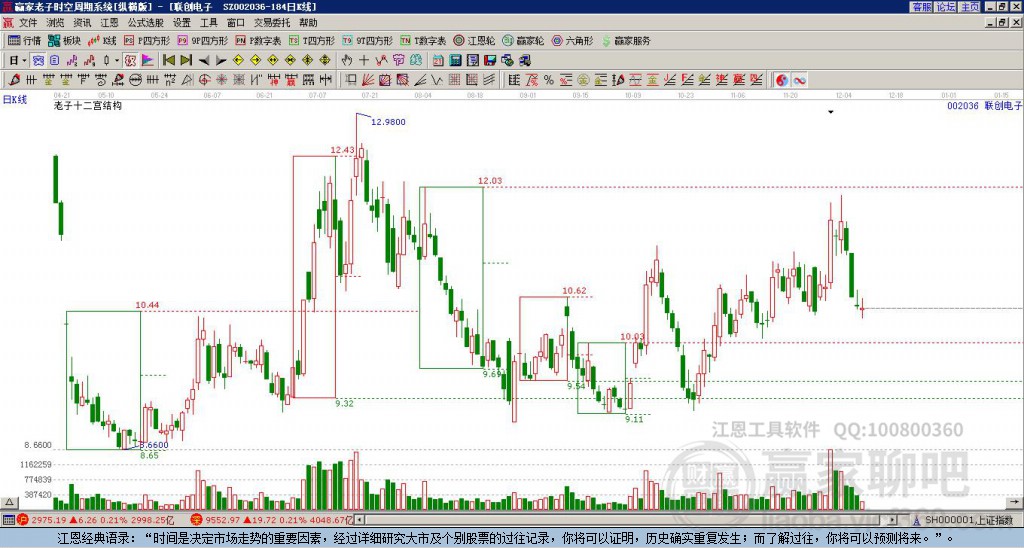Click the 12.9800 high price label
Viewport: 1024px width, 548px height.
[388, 121]
